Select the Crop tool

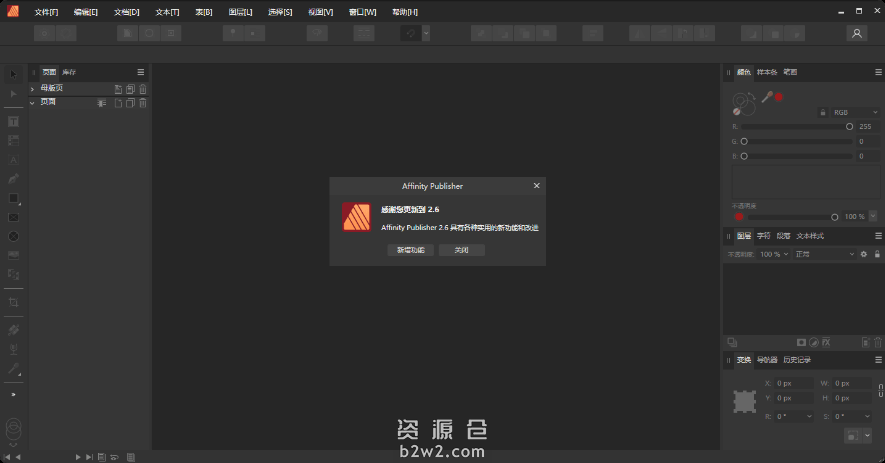[x=14, y=302]
